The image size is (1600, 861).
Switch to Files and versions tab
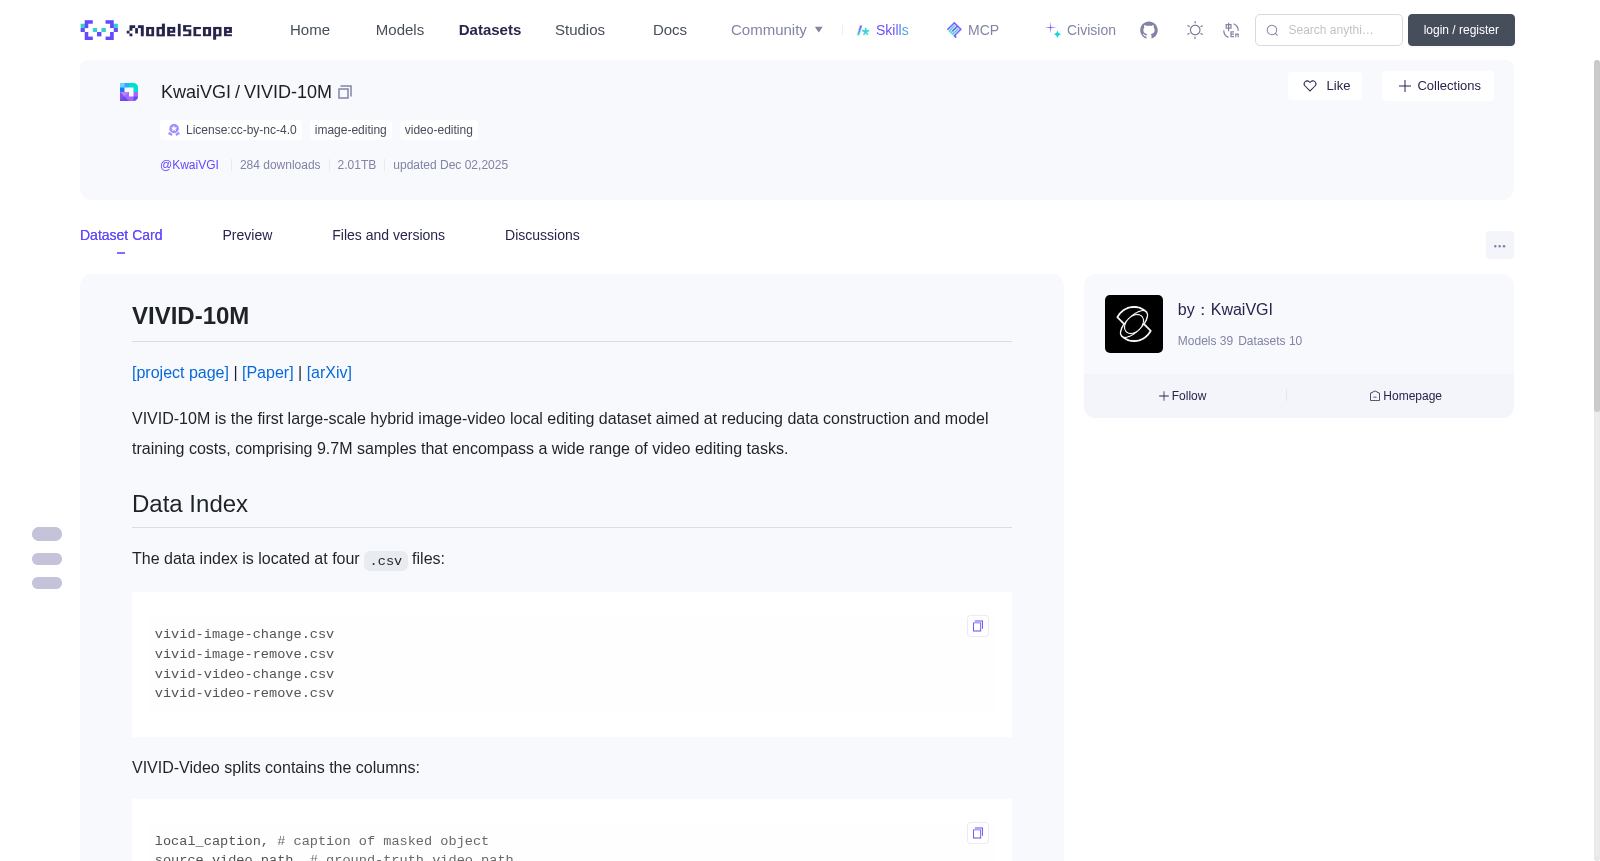388,235
